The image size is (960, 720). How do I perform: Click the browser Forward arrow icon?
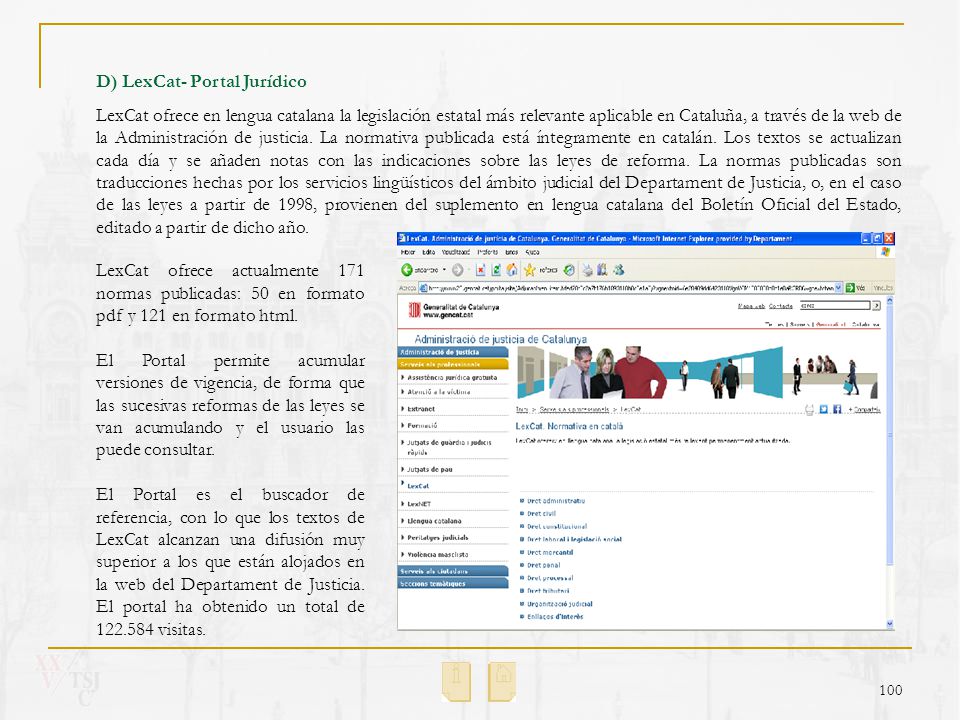pos(457,270)
